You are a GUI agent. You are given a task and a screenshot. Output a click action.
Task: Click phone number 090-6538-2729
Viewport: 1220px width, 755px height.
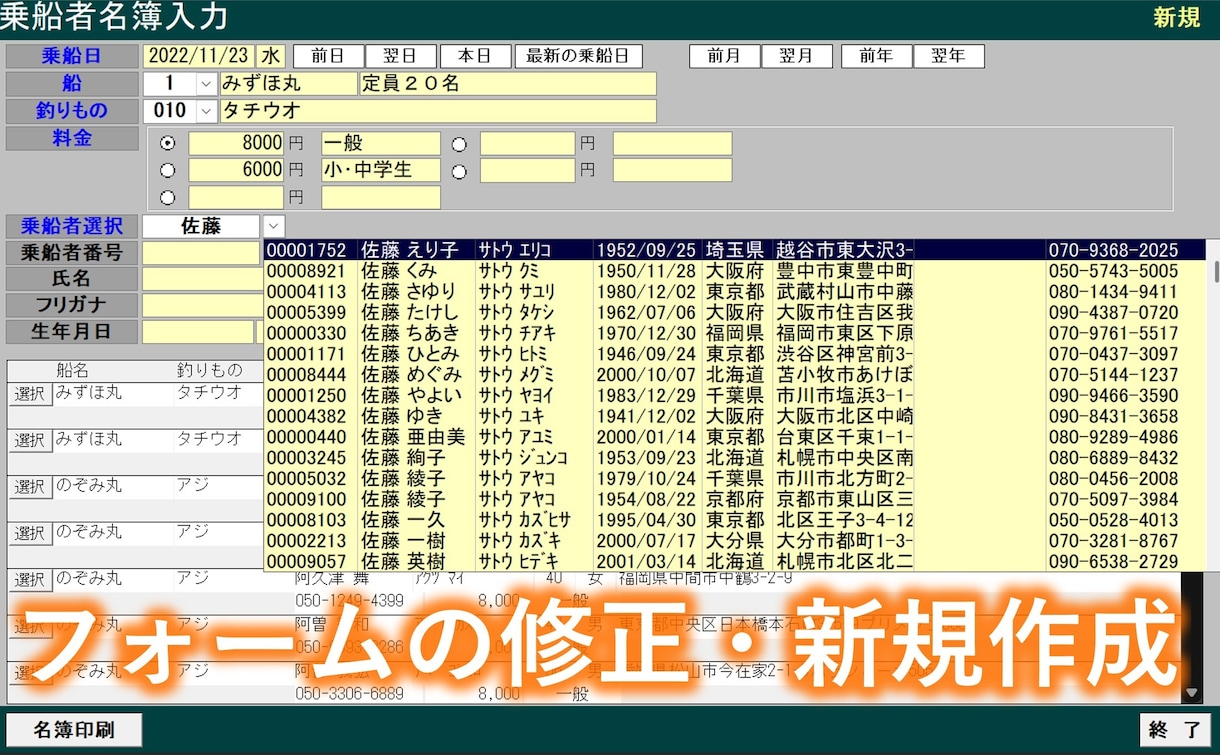pyautogui.click(x=1113, y=562)
